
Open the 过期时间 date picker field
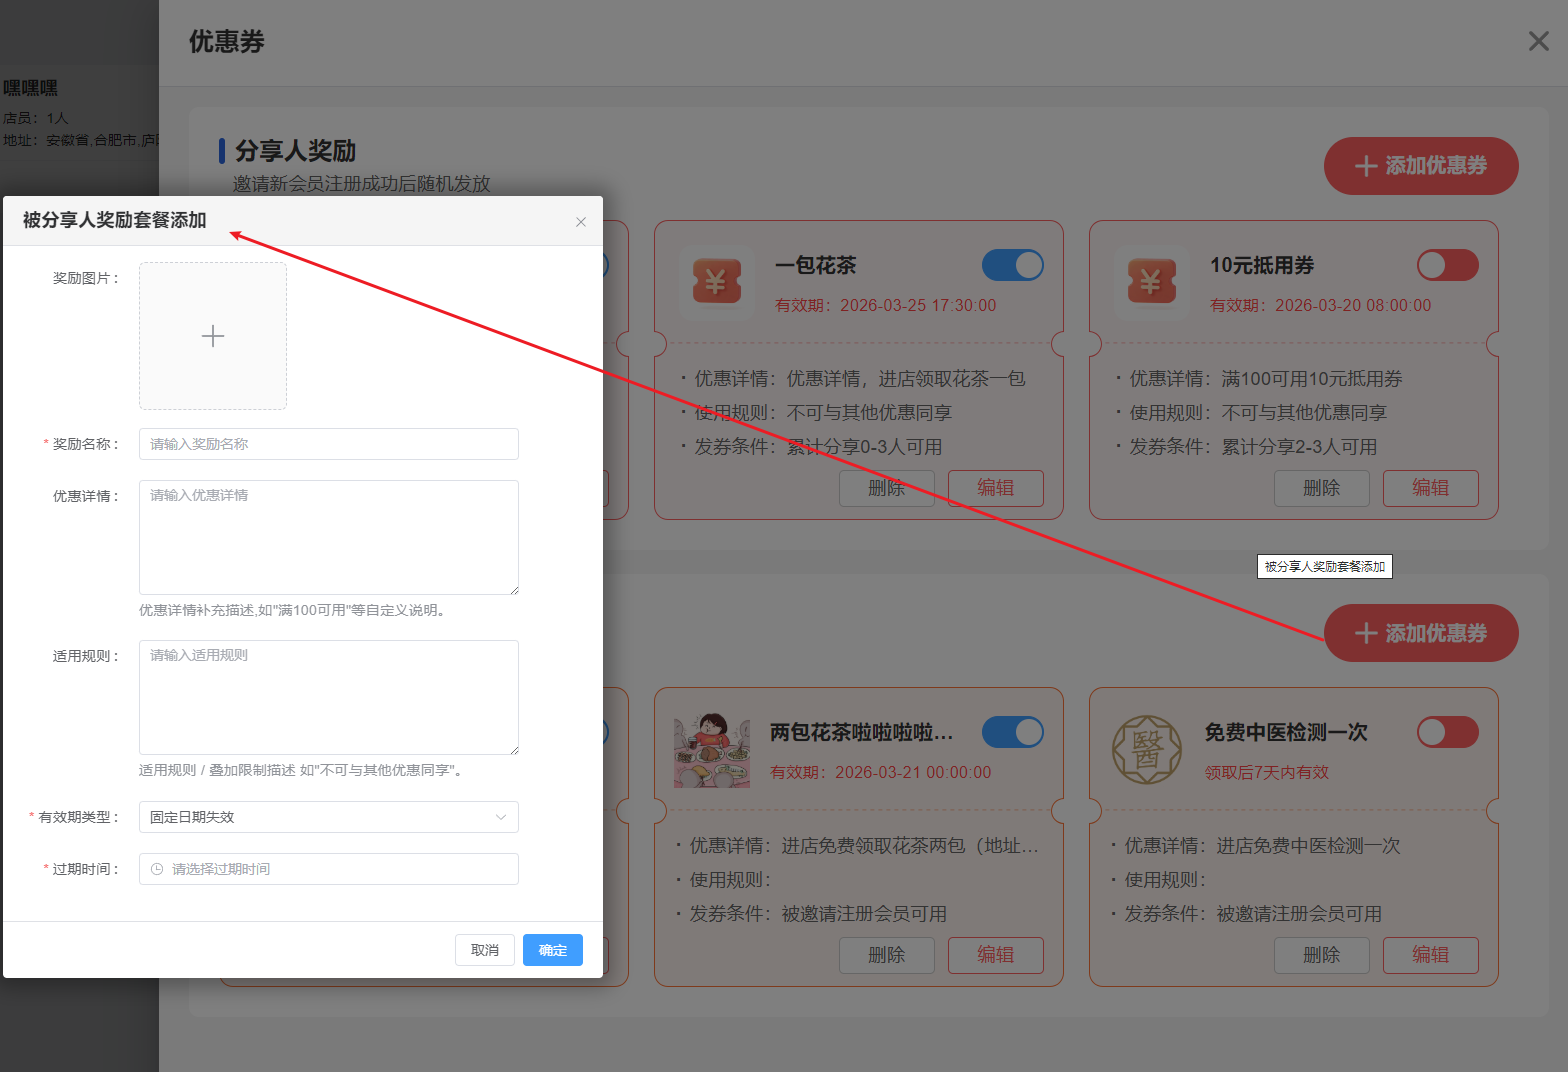coord(329,869)
